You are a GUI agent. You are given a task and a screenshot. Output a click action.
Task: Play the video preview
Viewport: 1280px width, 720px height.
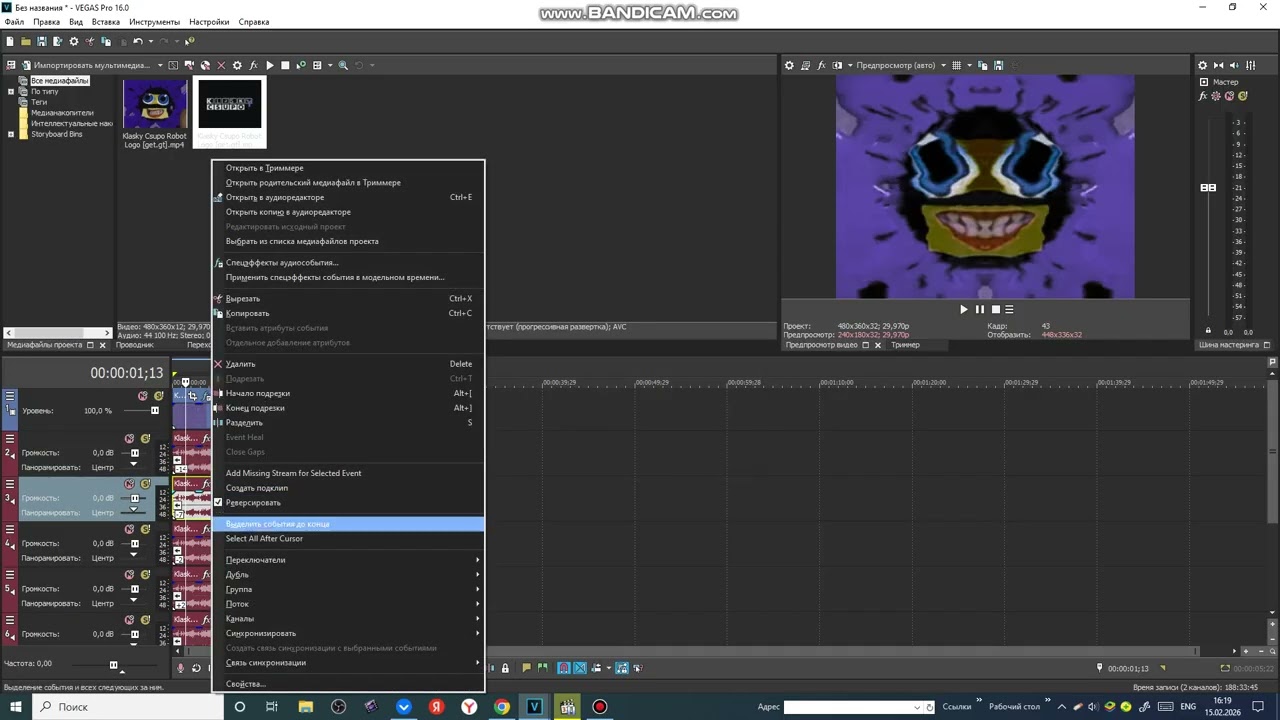point(964,309)
